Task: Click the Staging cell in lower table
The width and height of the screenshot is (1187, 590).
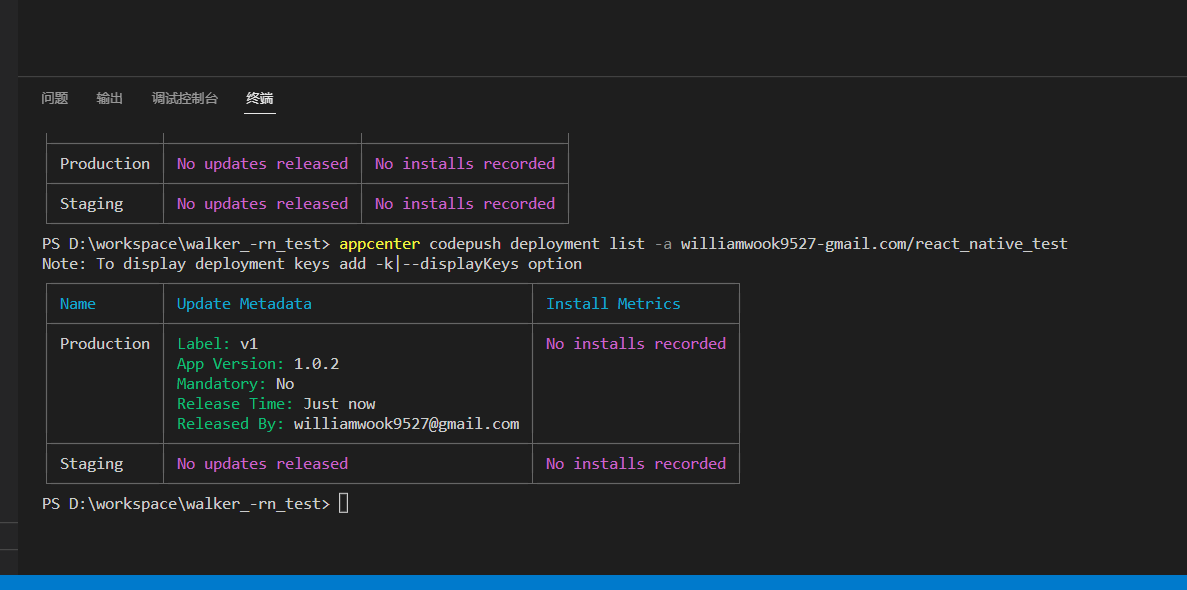Action: (x=92, y=463)
